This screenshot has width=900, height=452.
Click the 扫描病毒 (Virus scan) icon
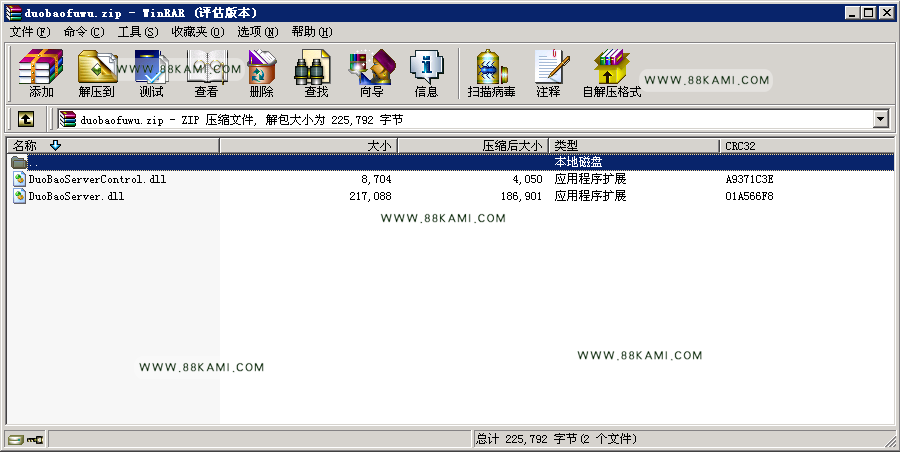tap(491, 73)
